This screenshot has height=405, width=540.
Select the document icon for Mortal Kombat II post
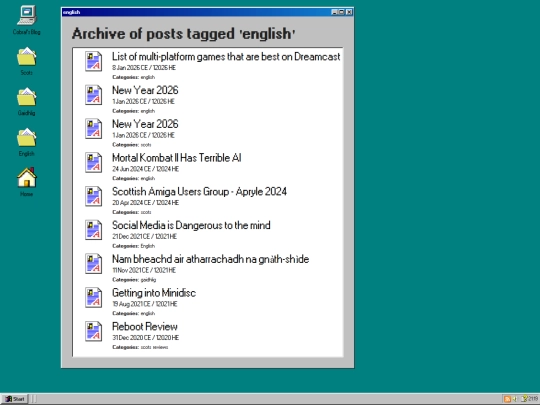[94, 163]
